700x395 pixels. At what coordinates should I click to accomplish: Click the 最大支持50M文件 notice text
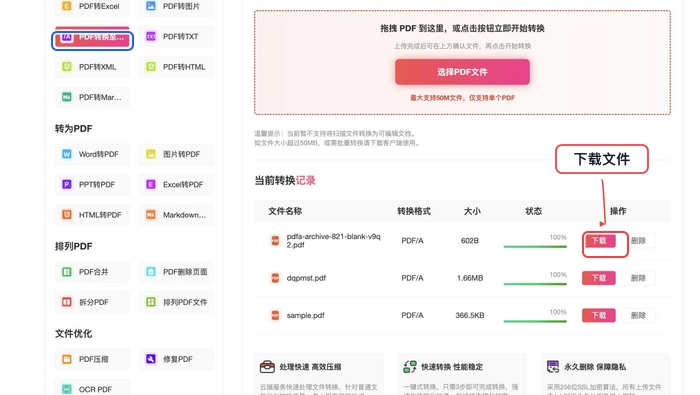pyautogui.click(x=462, y=98)
